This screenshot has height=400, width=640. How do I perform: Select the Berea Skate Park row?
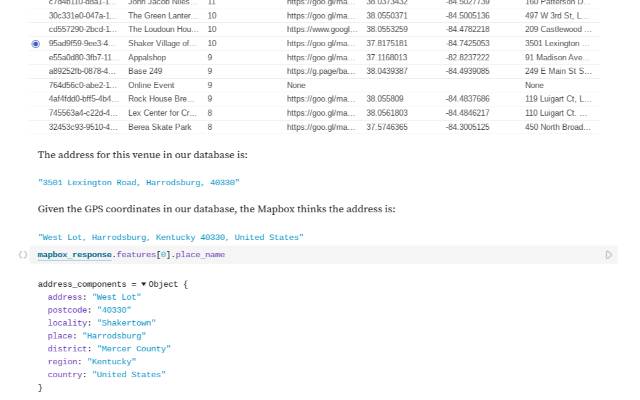click(160, 128)
